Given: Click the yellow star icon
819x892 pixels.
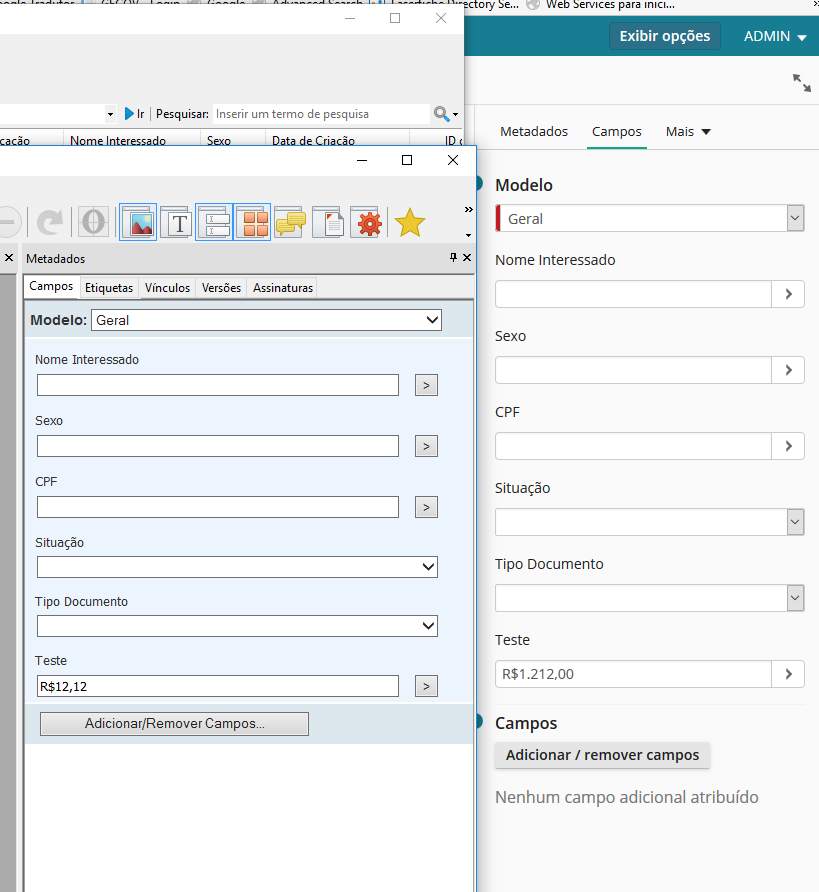Looking at the screenshot, I should (x=409, y=222).
